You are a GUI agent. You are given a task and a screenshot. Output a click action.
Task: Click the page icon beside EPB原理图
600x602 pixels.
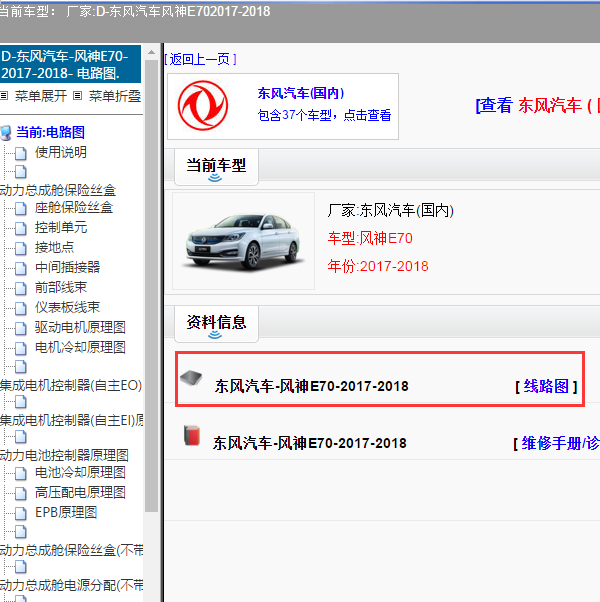click(21, 513)
